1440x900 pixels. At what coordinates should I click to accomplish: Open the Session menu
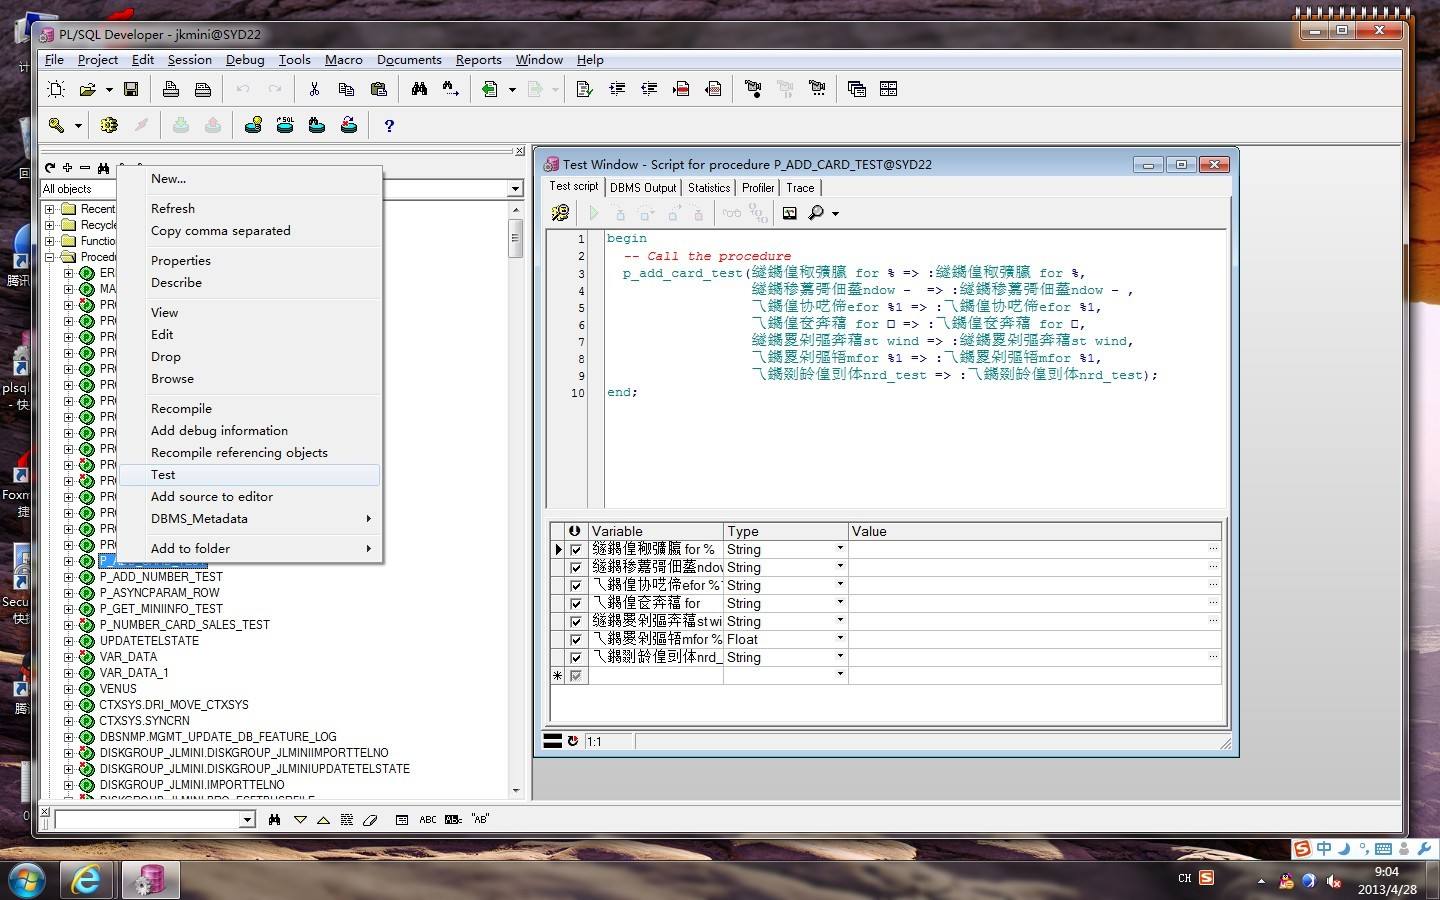189,60
